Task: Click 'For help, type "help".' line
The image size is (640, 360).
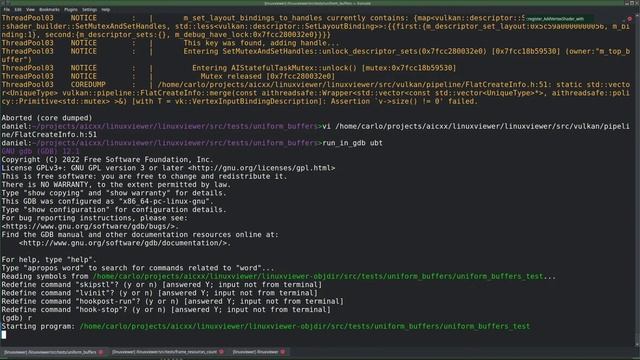Action: 49,260
